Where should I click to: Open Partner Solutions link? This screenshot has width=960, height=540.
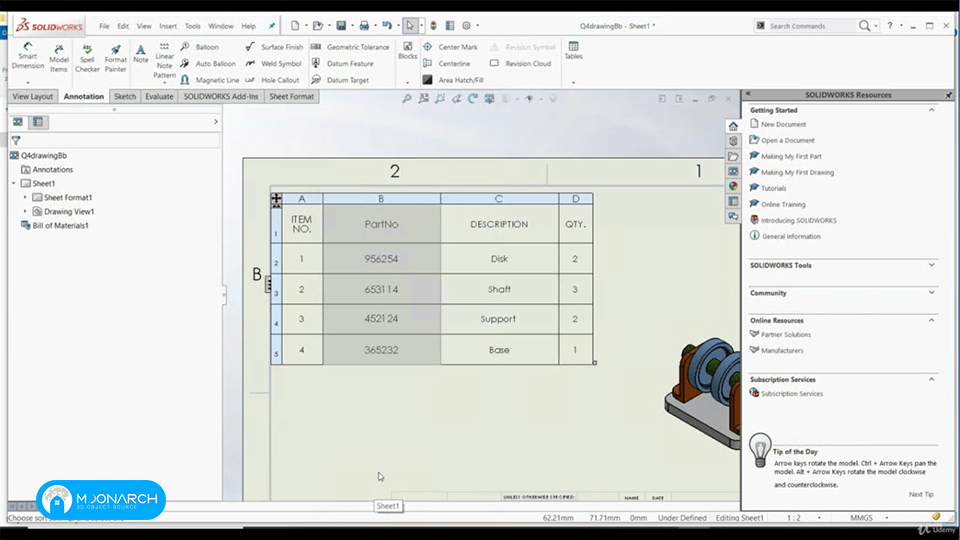pos(780,335)
